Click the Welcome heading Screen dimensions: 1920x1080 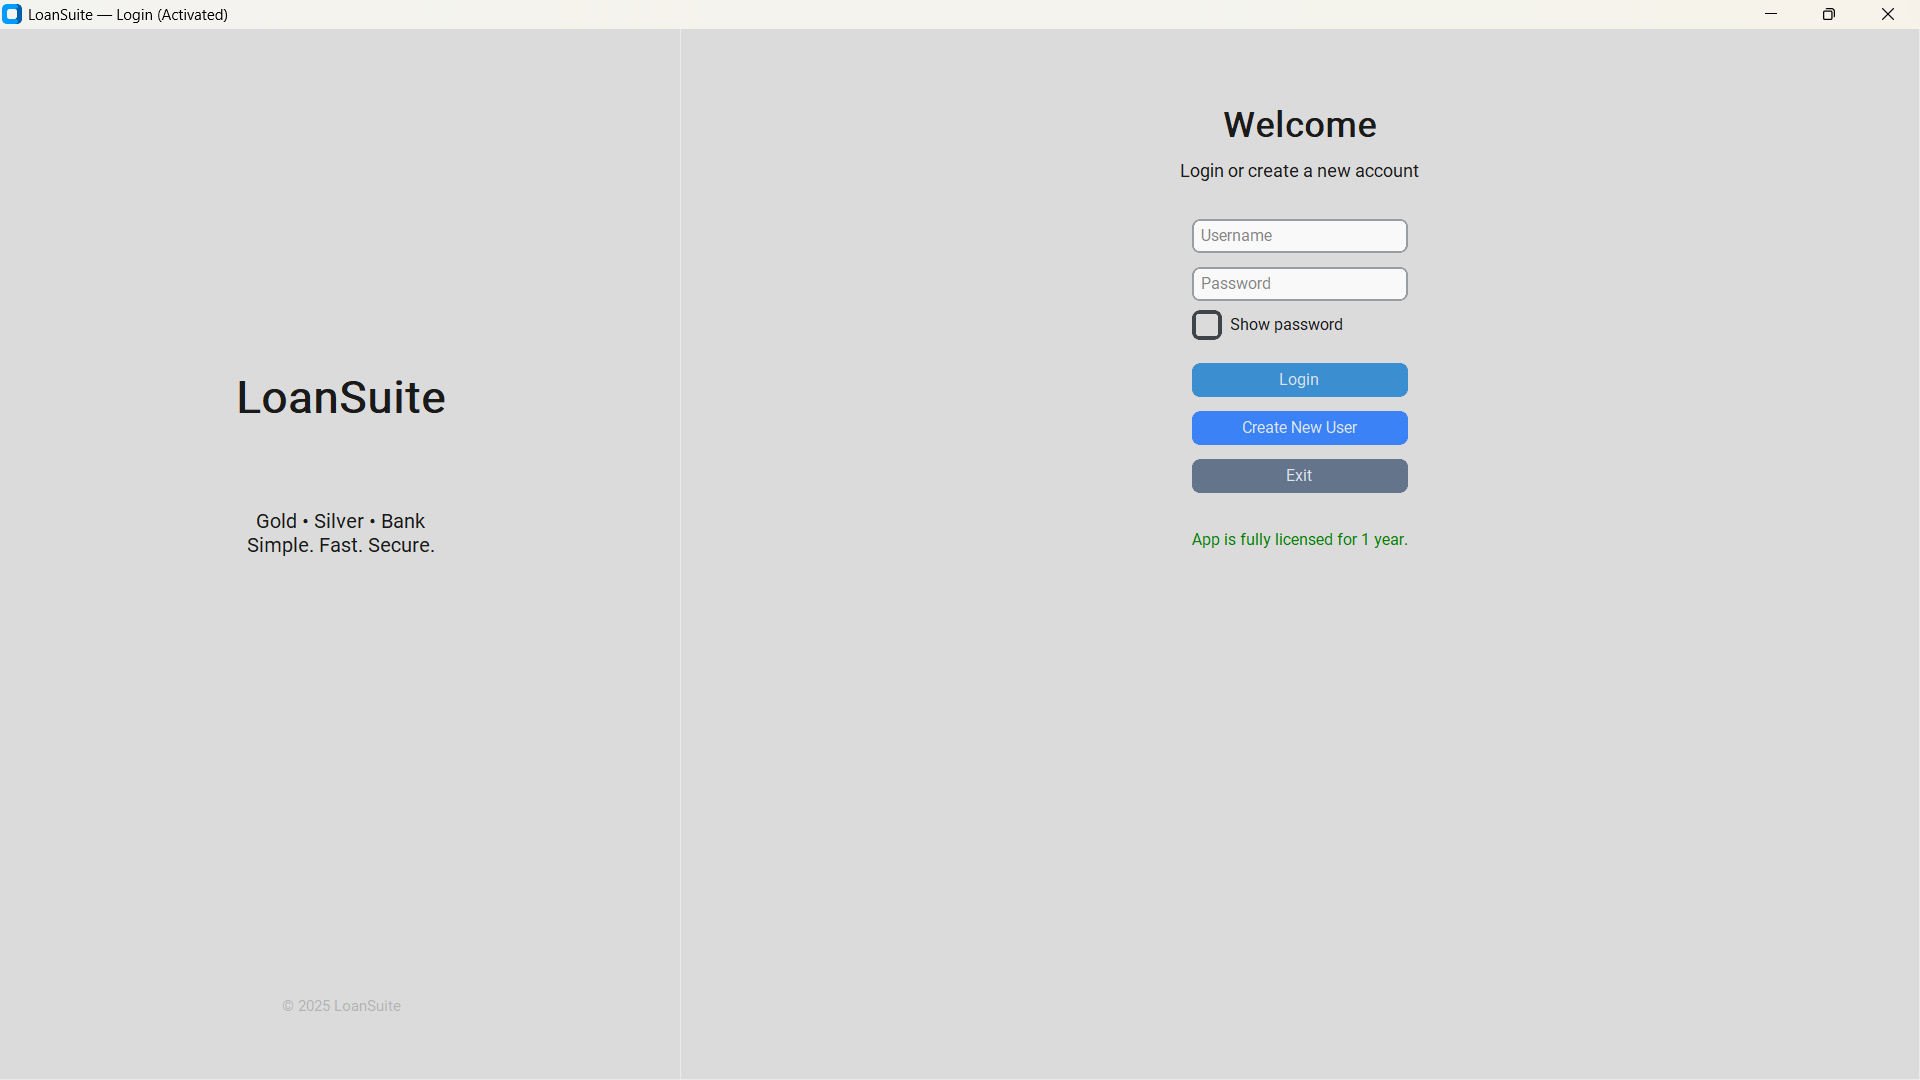point(1299,124)
